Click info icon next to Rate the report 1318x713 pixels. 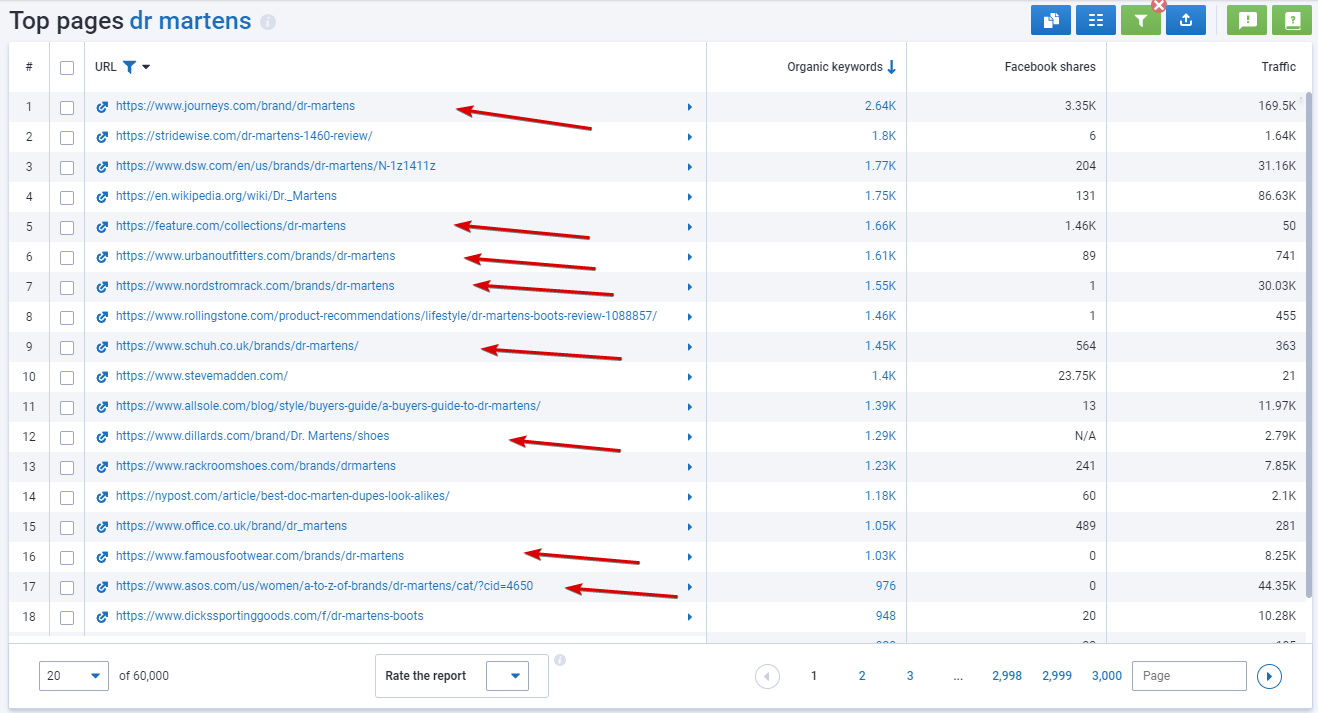pyautogui.click(x=560, y=660)
